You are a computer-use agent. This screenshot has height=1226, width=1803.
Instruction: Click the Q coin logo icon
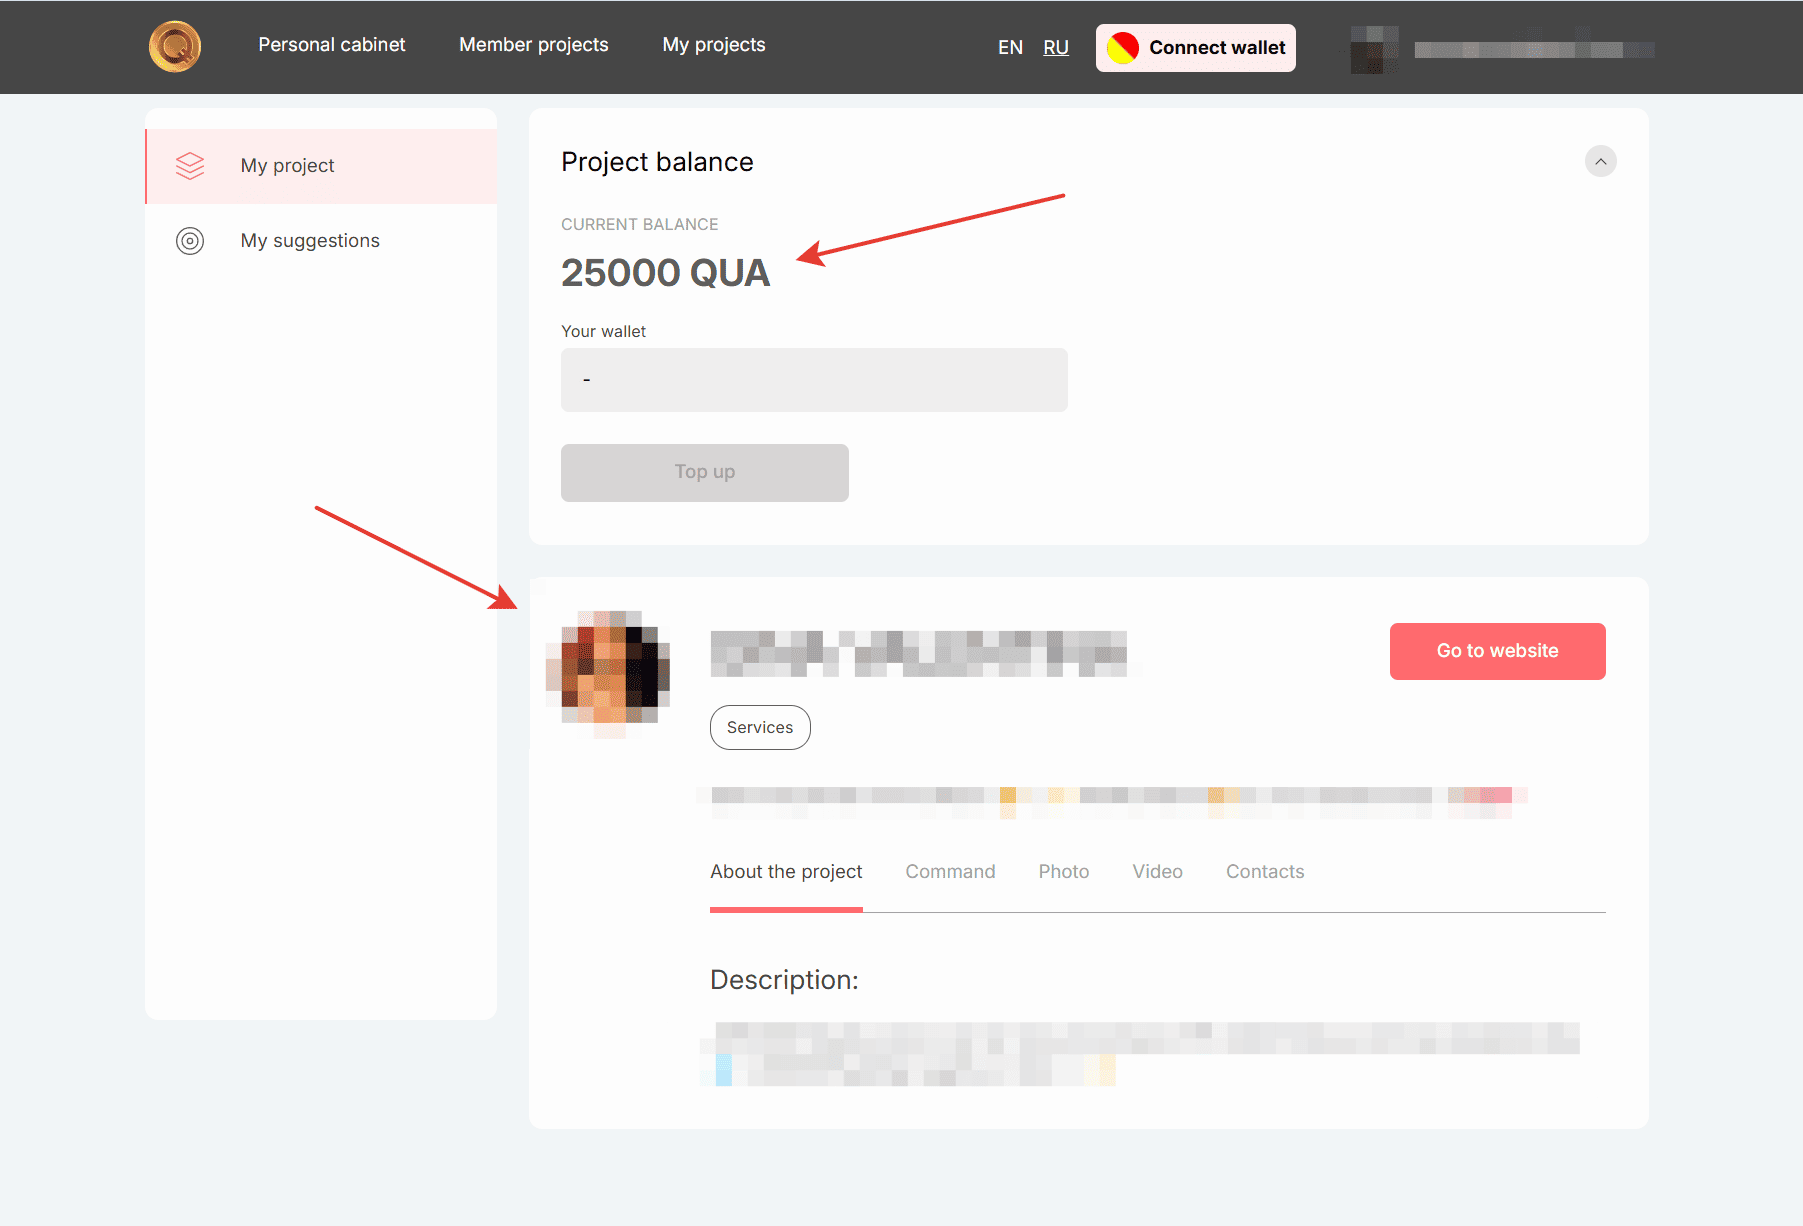(174, 46)
